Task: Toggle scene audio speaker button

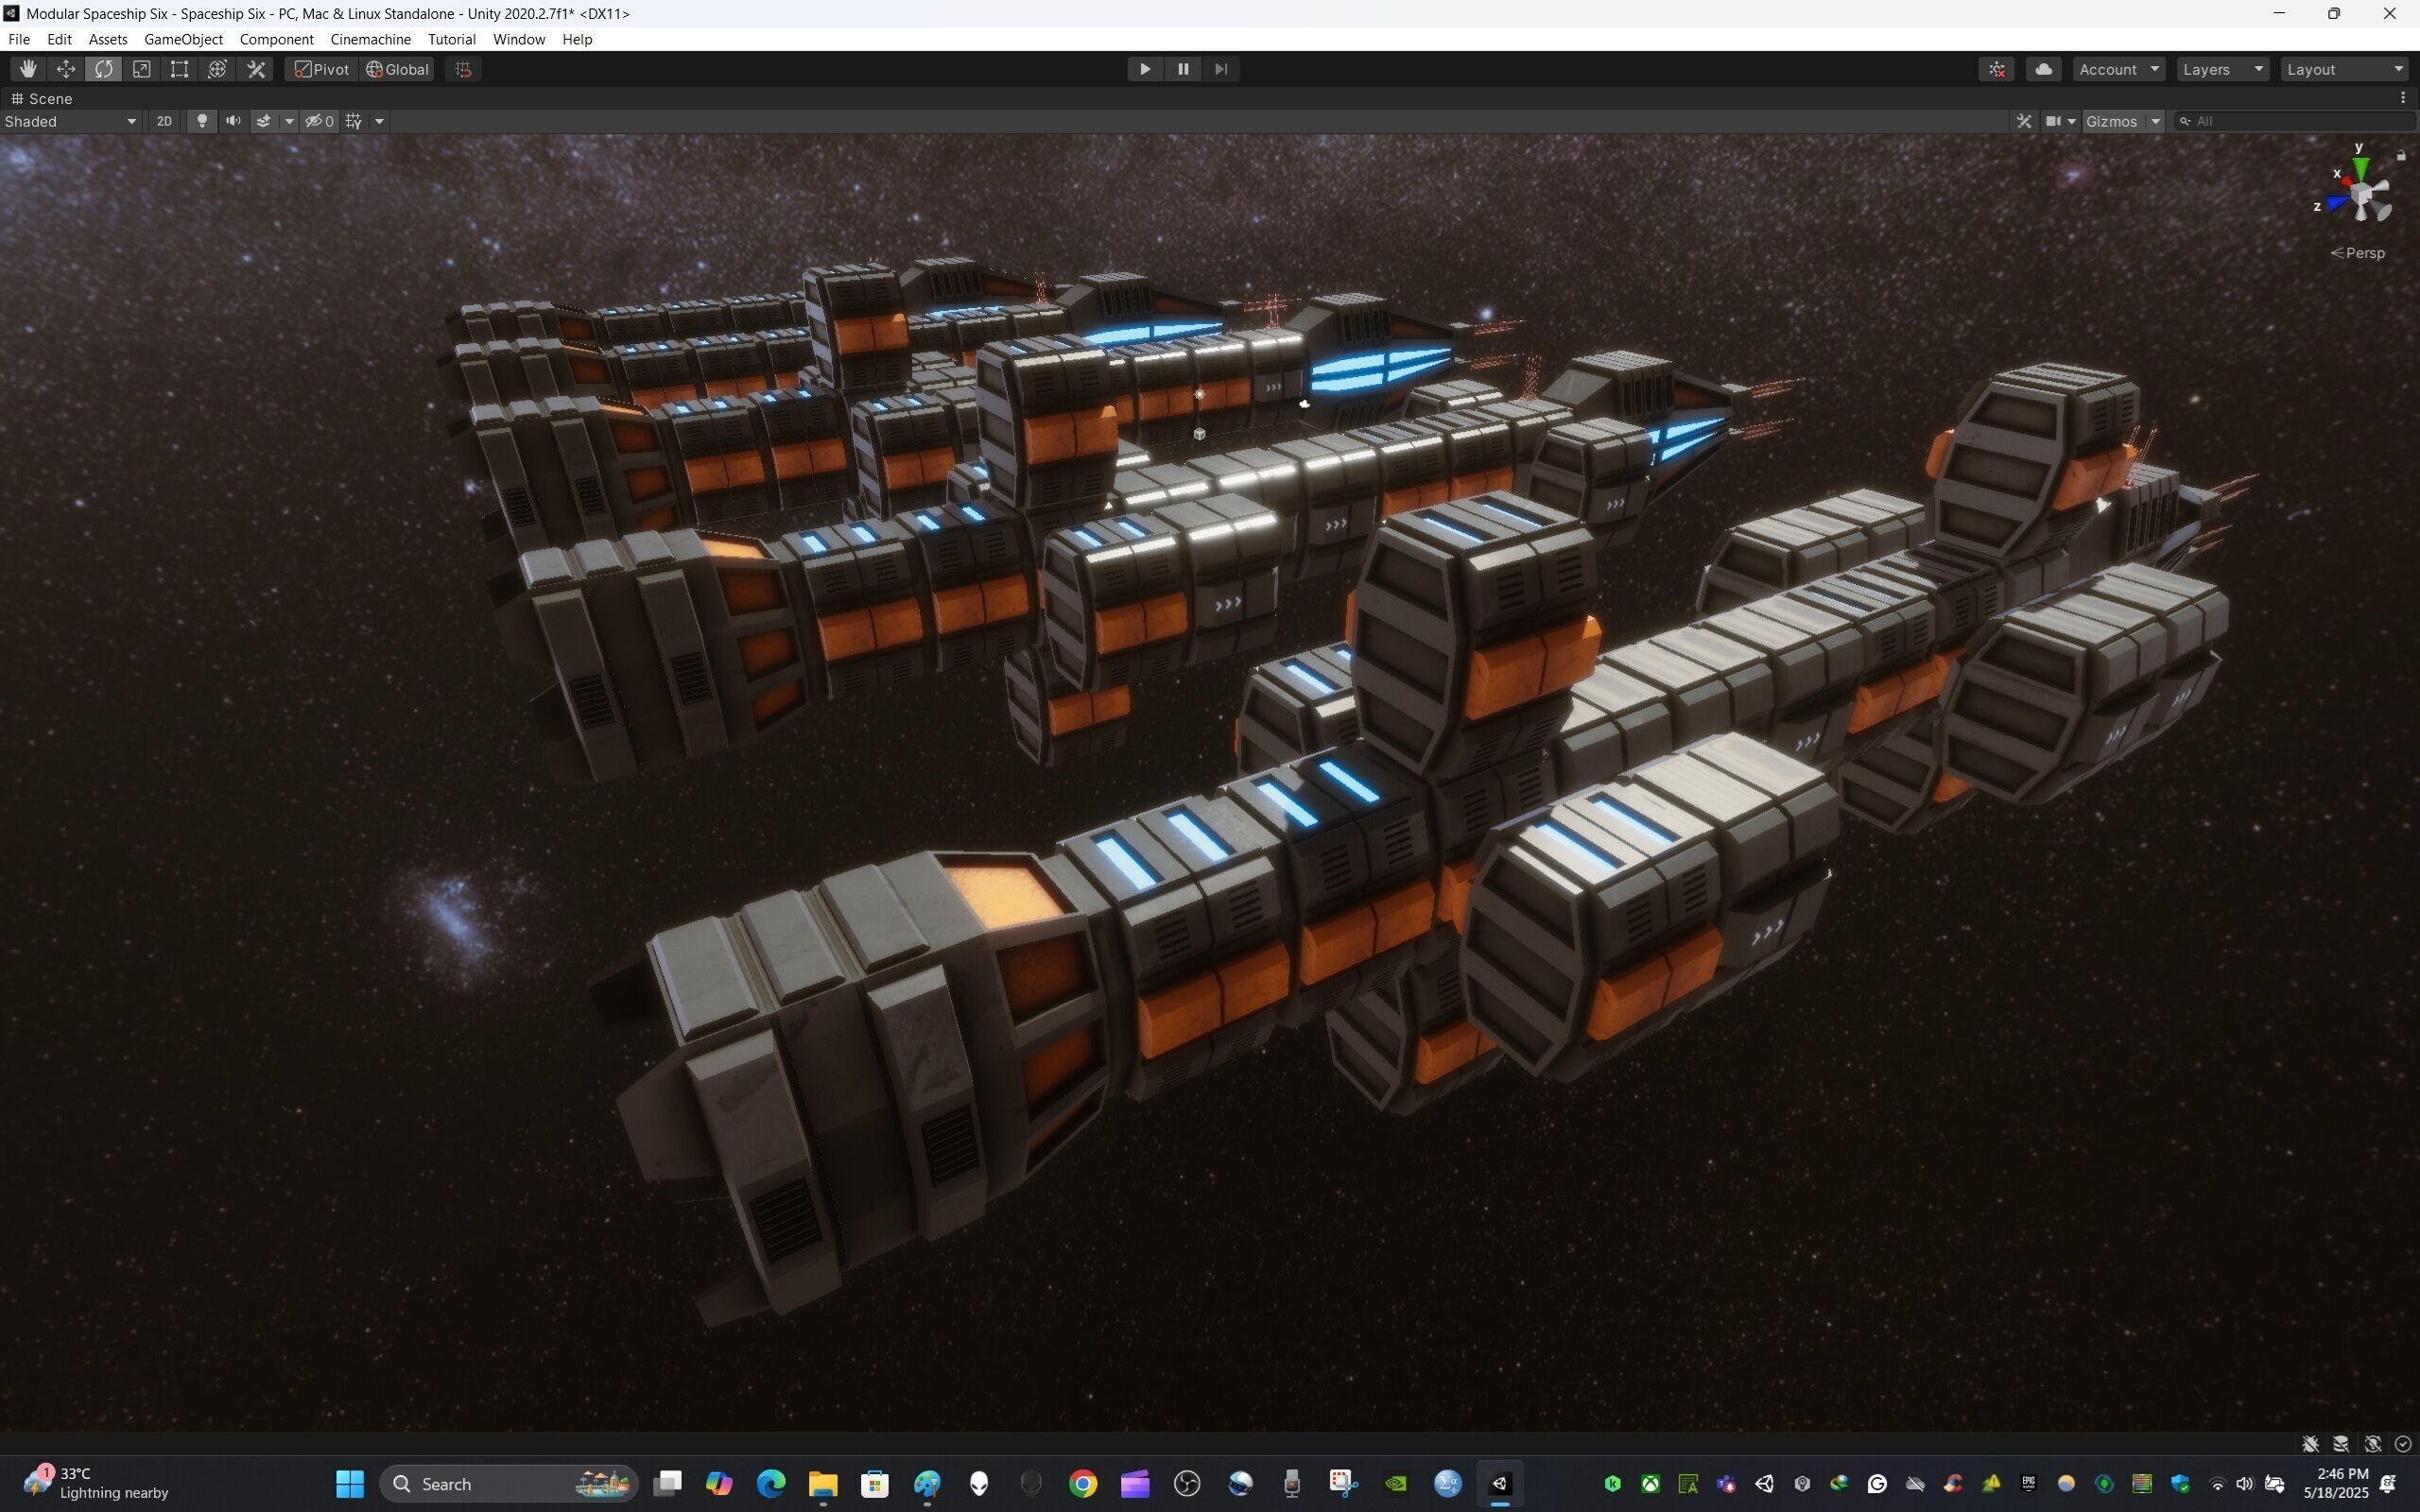Action: (233, 121)
